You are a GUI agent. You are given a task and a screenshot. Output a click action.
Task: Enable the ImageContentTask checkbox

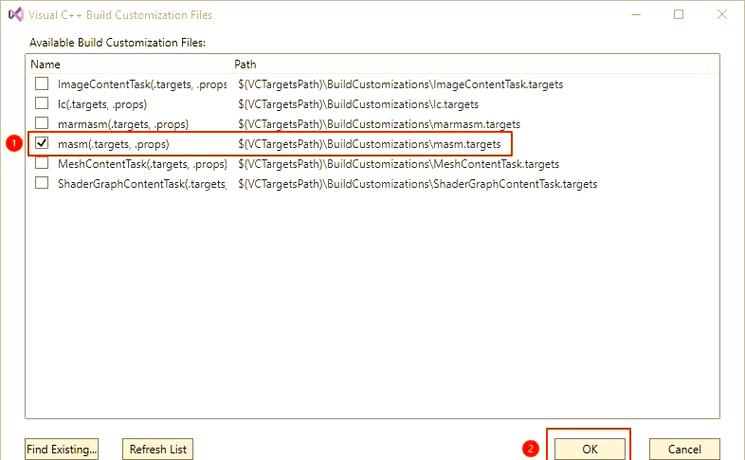[42, 84]
